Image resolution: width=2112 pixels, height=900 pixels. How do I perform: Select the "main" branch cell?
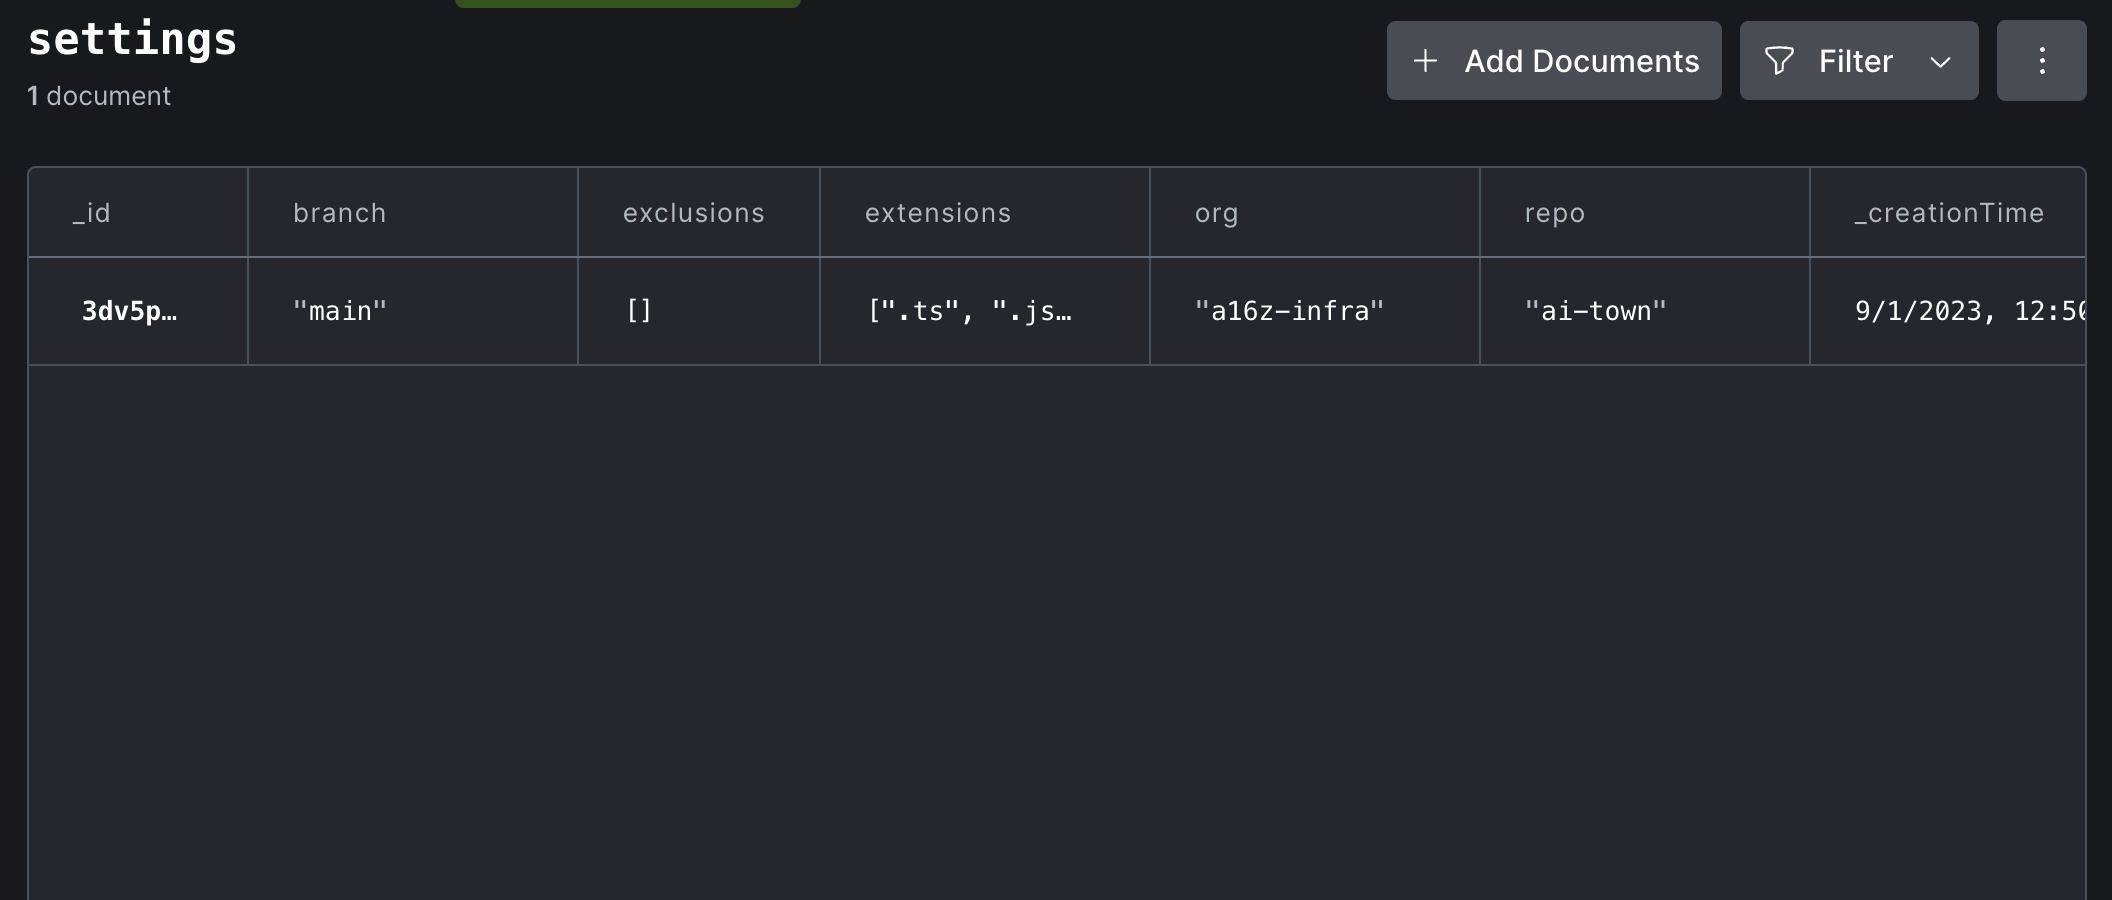pyautogui.click(x=339, y=311)
